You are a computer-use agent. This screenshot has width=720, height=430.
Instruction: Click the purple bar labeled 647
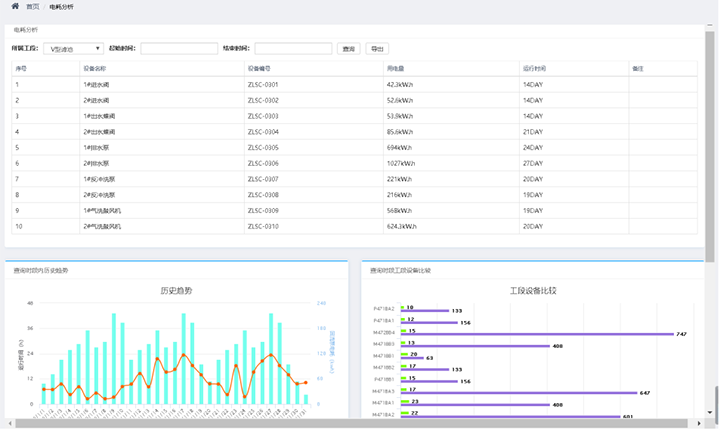pyautogui.click(x=519, y=393)
